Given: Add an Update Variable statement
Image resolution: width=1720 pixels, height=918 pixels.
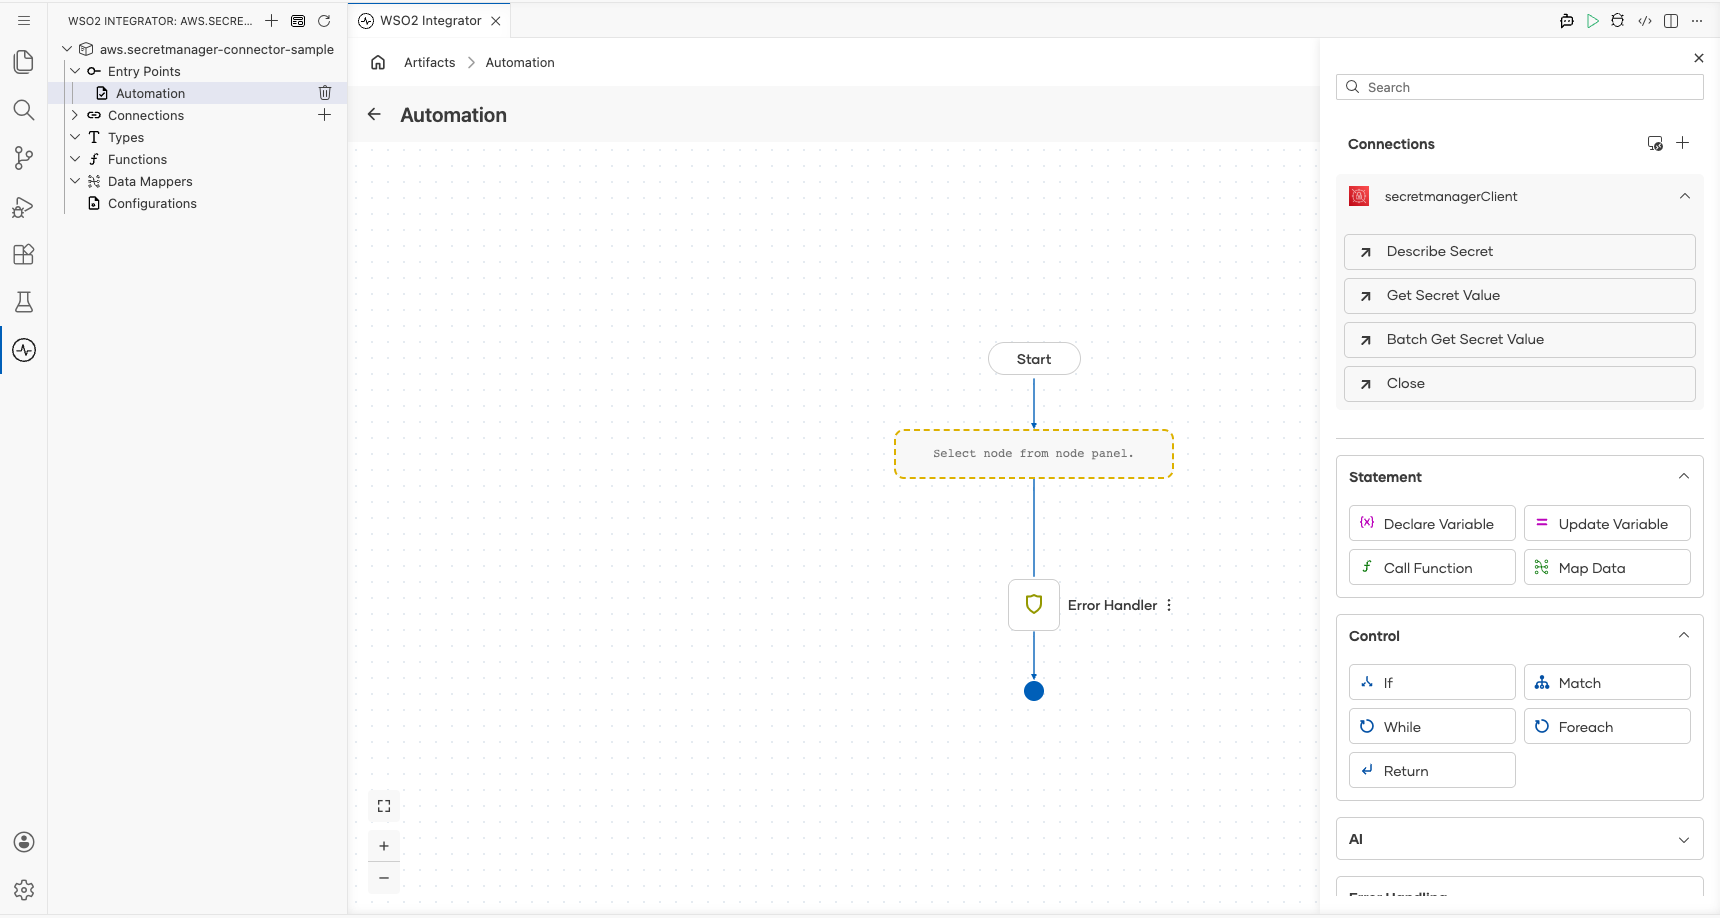Looking at the screenshot, I should 1607,523.
